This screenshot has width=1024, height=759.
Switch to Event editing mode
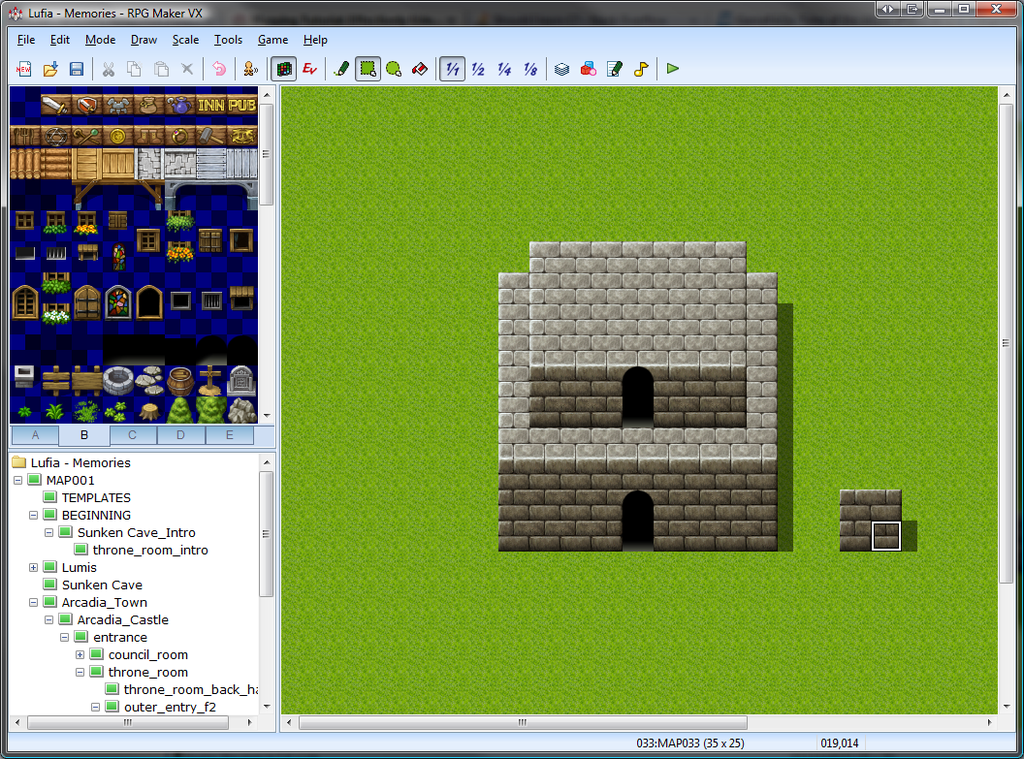click(310, 69)
